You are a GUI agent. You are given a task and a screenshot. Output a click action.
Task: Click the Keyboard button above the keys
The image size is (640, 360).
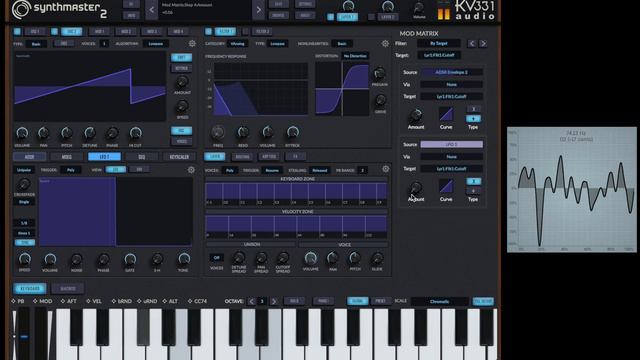30,289
